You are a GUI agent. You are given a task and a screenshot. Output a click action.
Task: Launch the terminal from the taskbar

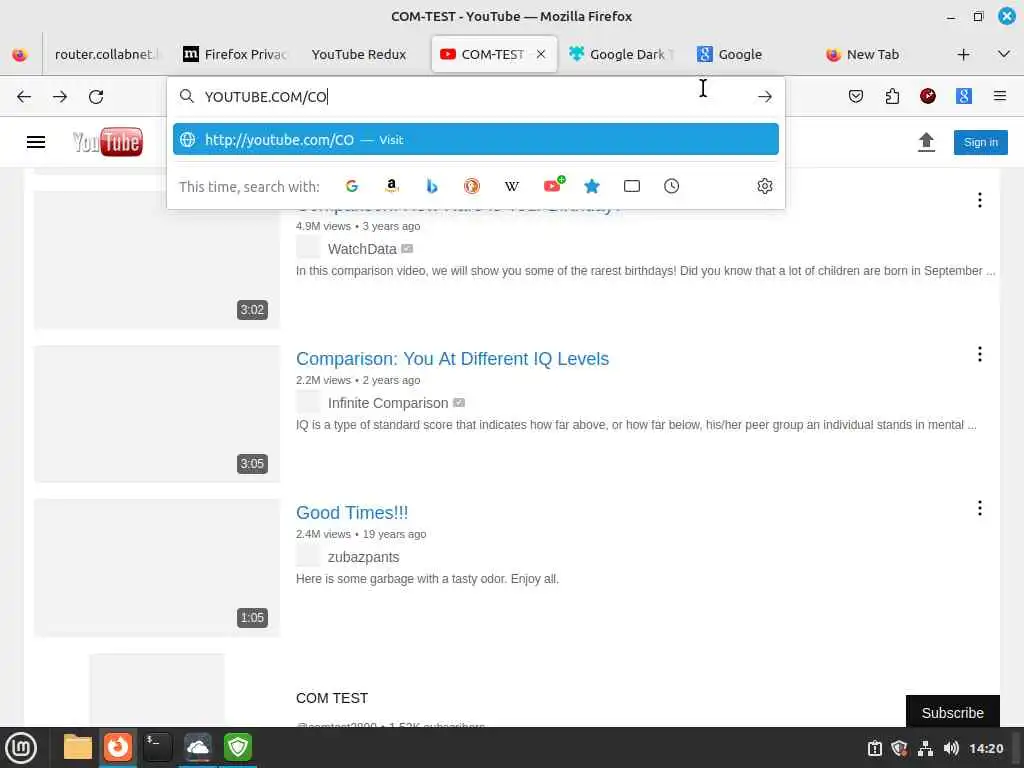[x=157, y=747]
